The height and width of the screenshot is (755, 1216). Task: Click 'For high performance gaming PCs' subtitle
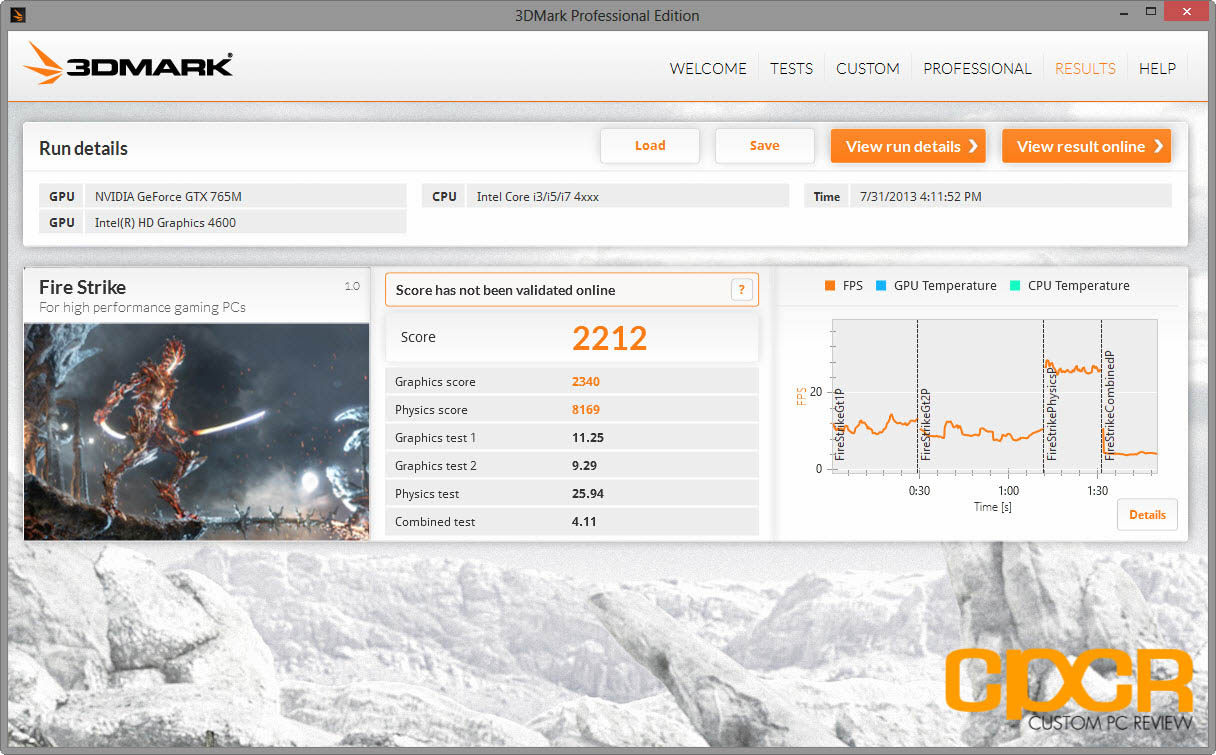[142, 308]
